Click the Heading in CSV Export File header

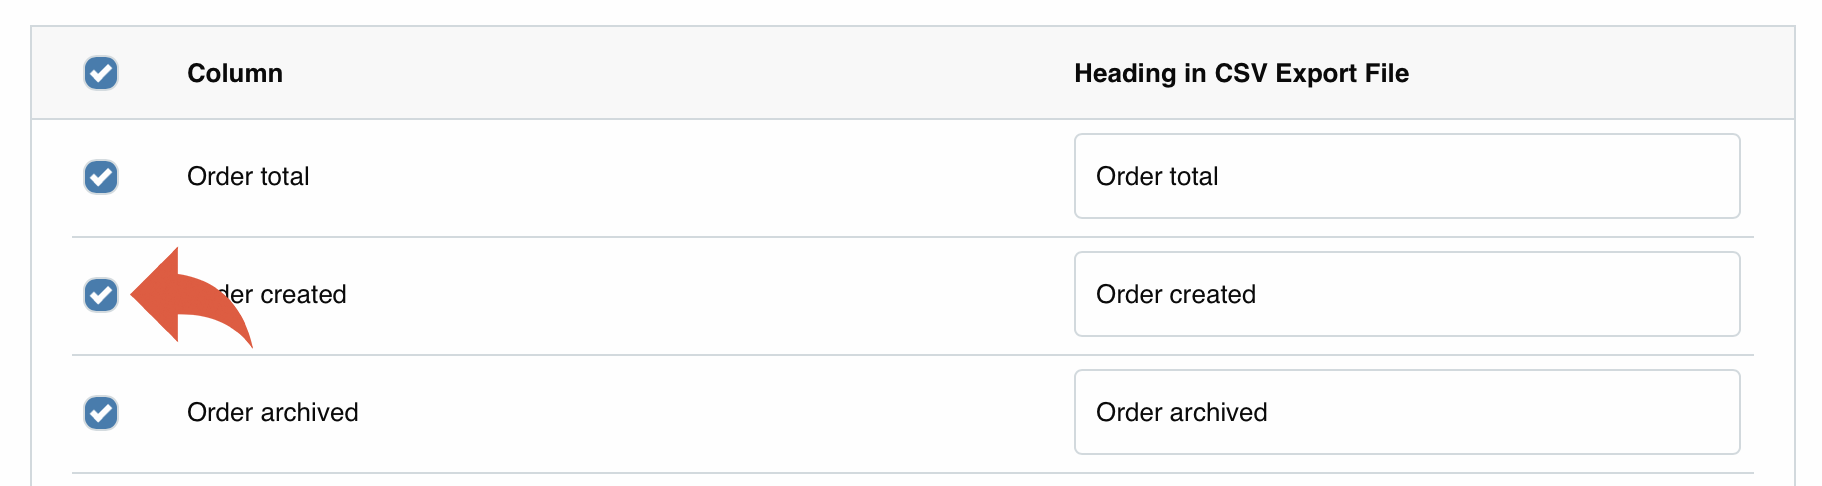(x=1241, y=74)
